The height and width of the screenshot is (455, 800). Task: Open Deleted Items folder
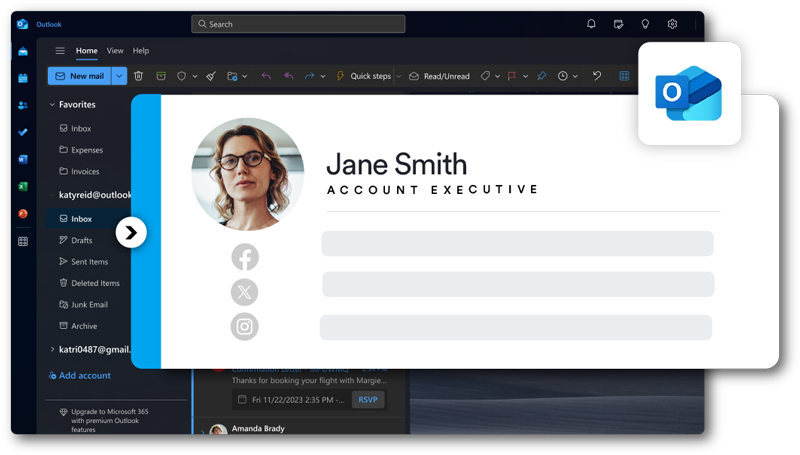click(89, 283)
